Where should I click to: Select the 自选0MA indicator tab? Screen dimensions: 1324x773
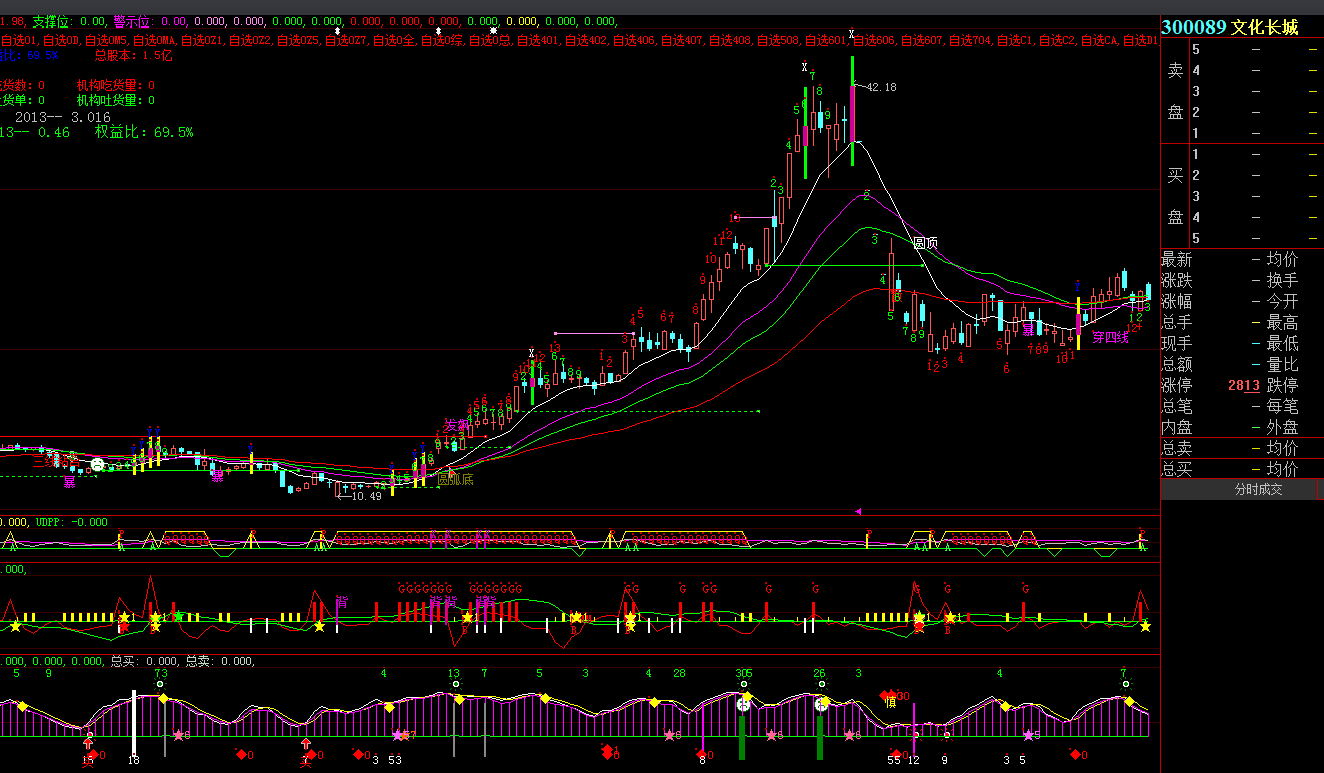[x=154, y=41]
